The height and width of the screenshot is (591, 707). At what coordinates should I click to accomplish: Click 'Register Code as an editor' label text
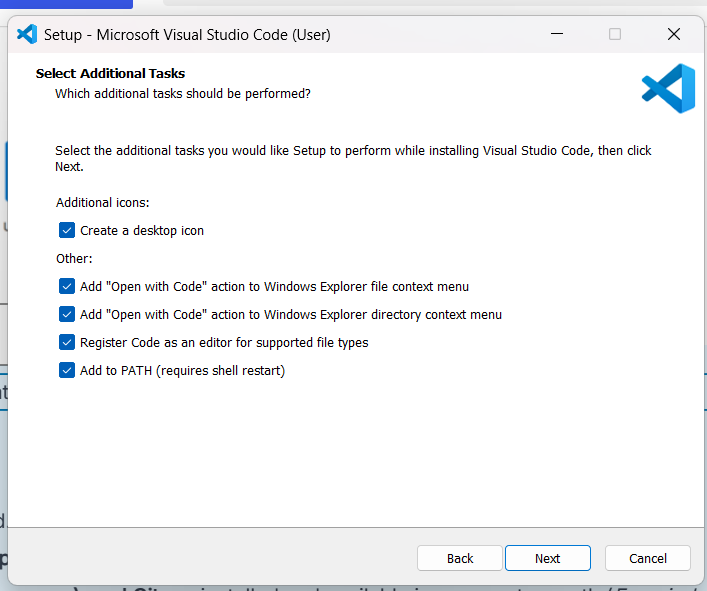224,343
